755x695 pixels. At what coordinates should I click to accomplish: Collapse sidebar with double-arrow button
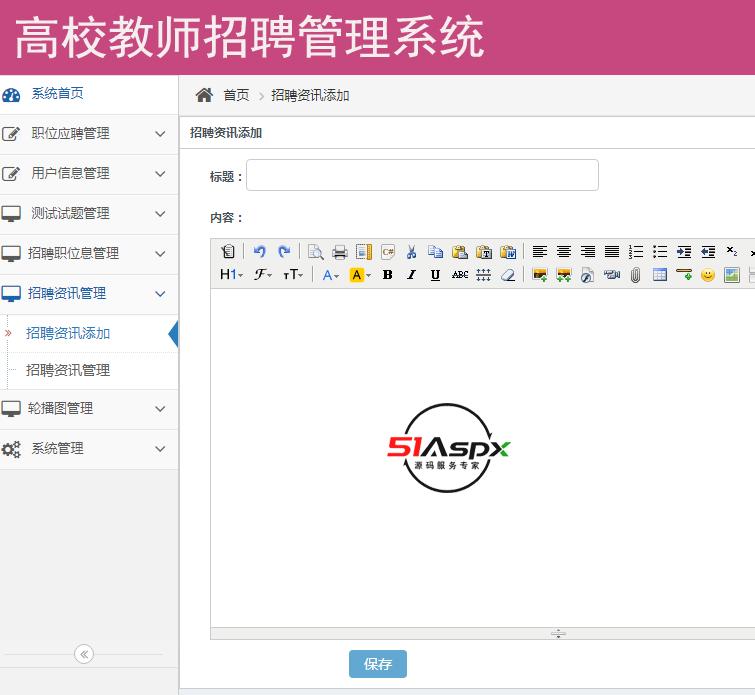tap(84, 654)
